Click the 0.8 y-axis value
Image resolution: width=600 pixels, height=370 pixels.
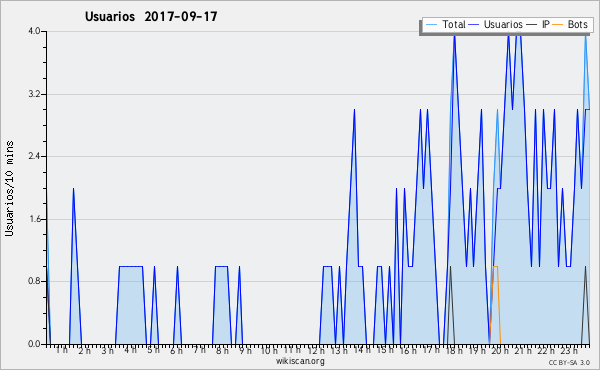(x=34, y=282)
